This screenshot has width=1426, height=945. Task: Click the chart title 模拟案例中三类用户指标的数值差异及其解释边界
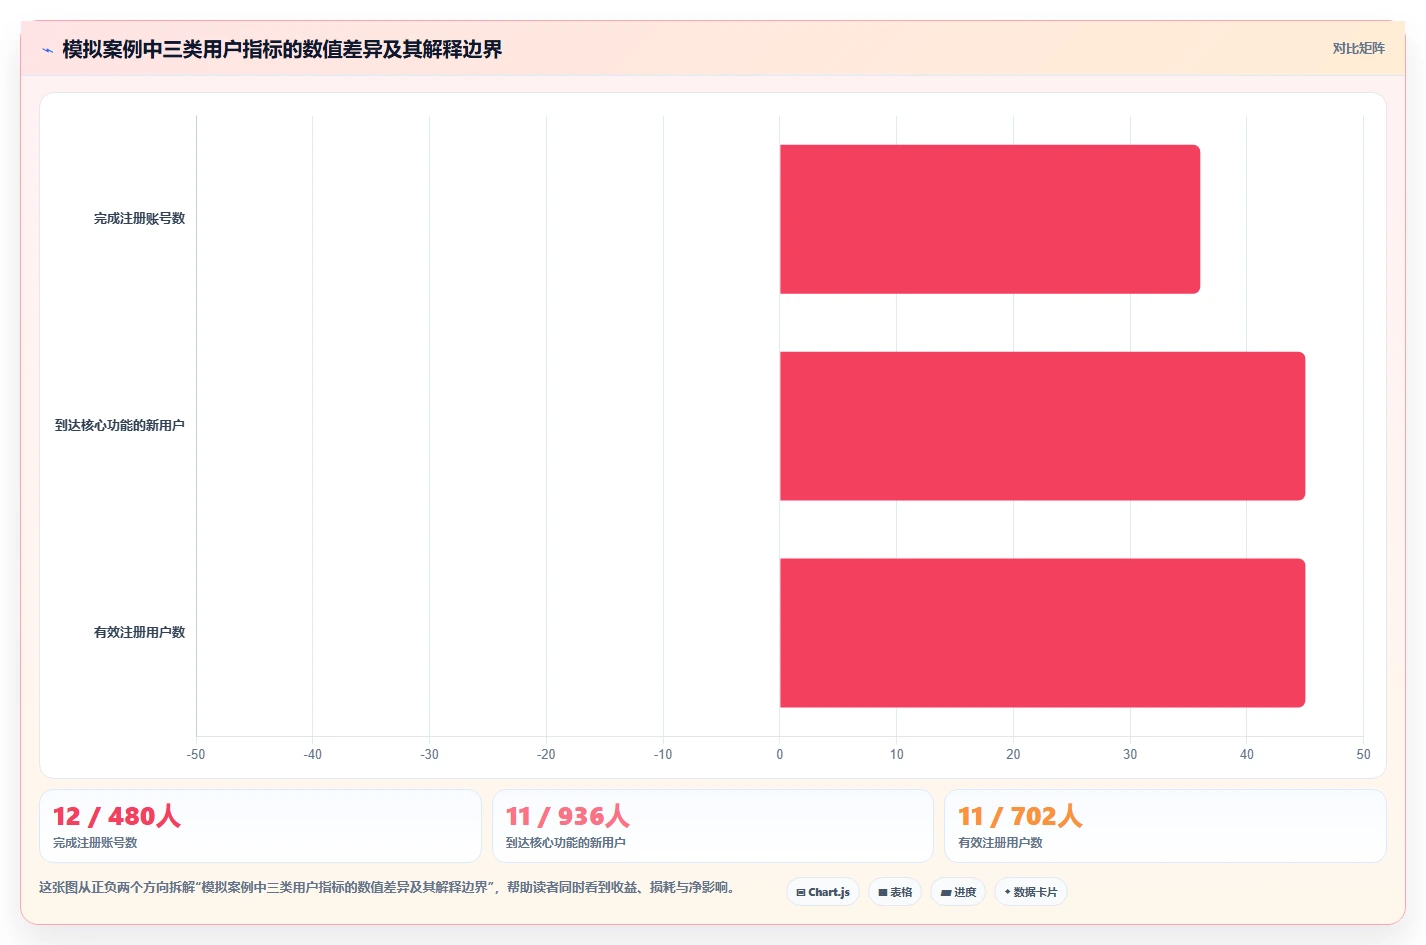[x=282, y=49]
